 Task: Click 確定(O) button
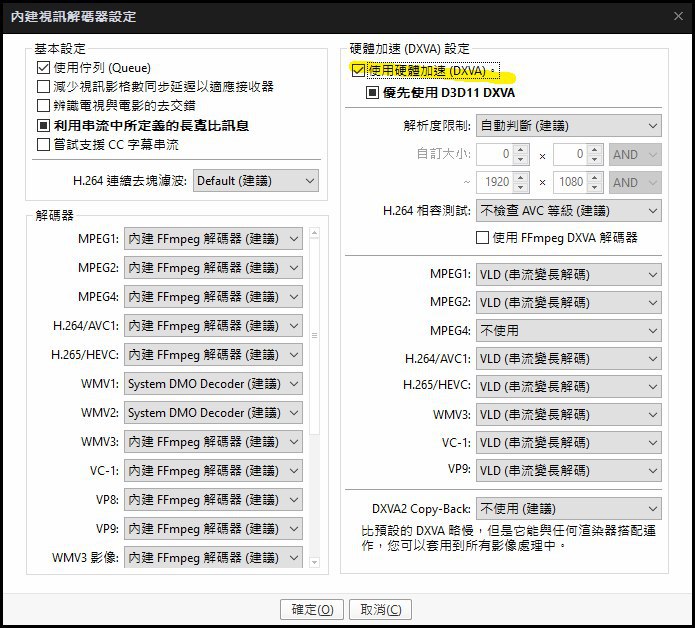coord(312,610)
